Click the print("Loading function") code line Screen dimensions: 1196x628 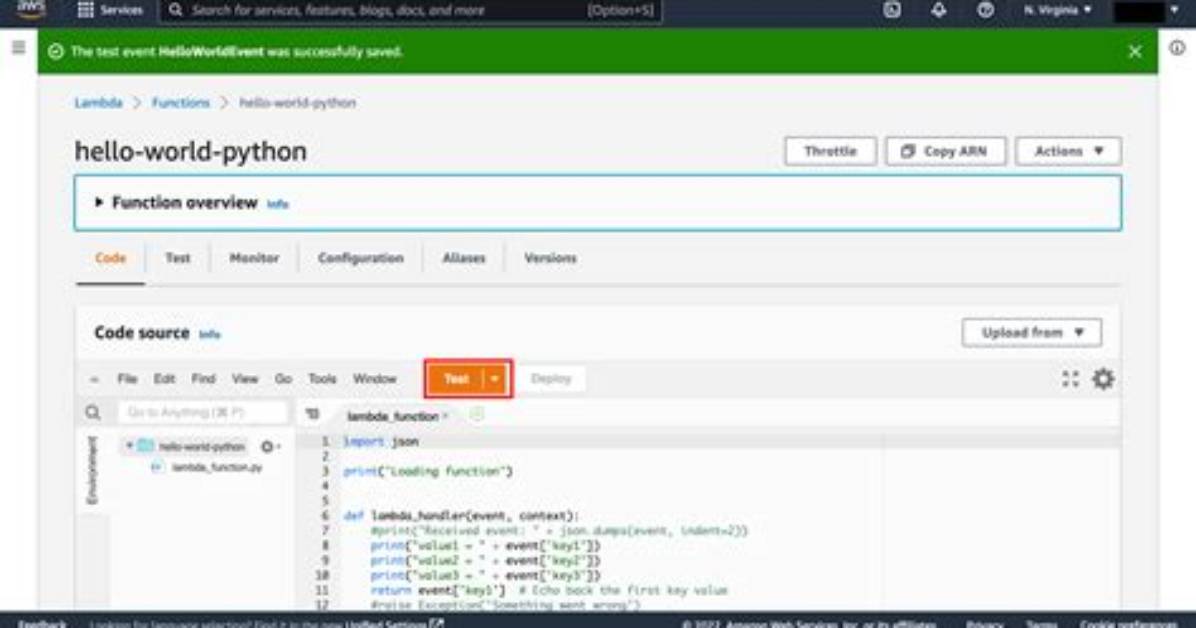(428, 471)
